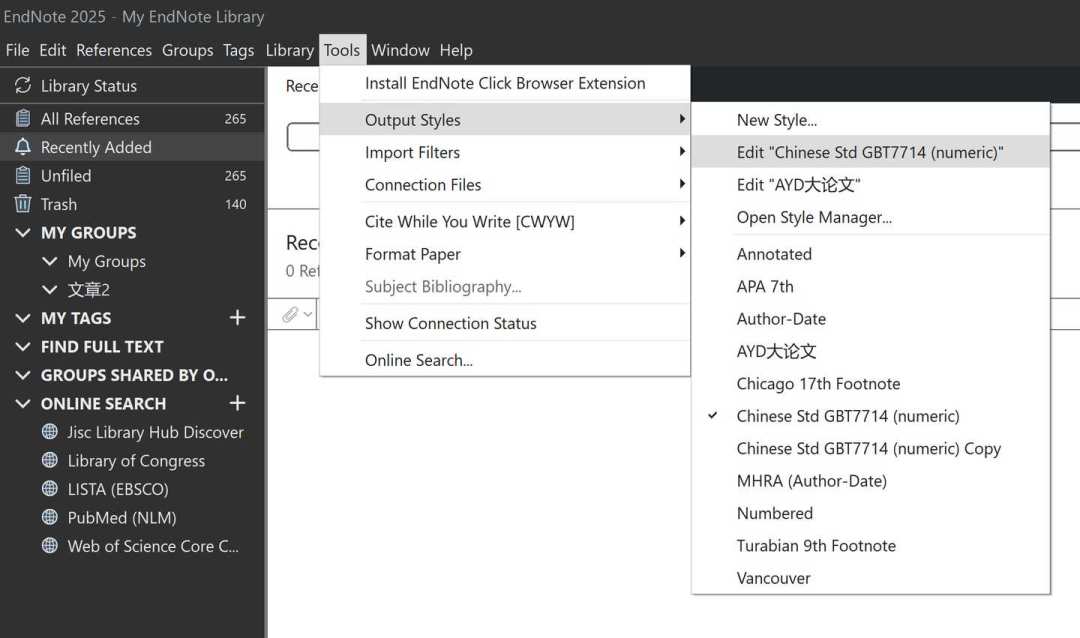Open Library Status in the sidebar
This screenshot has width=1080, height=638.
tap(132, 85)
